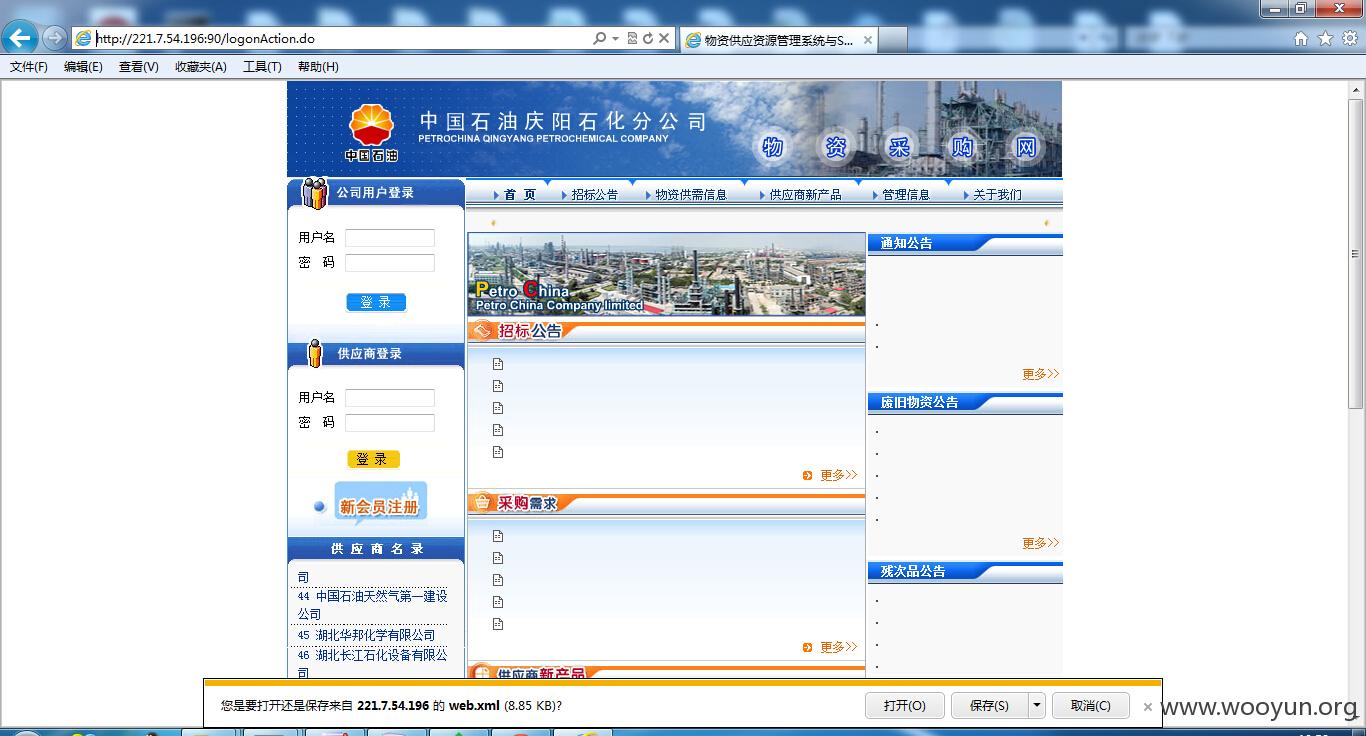
Task: Click the 招标公告 section header icon
Action: click(x=484, y=331)
